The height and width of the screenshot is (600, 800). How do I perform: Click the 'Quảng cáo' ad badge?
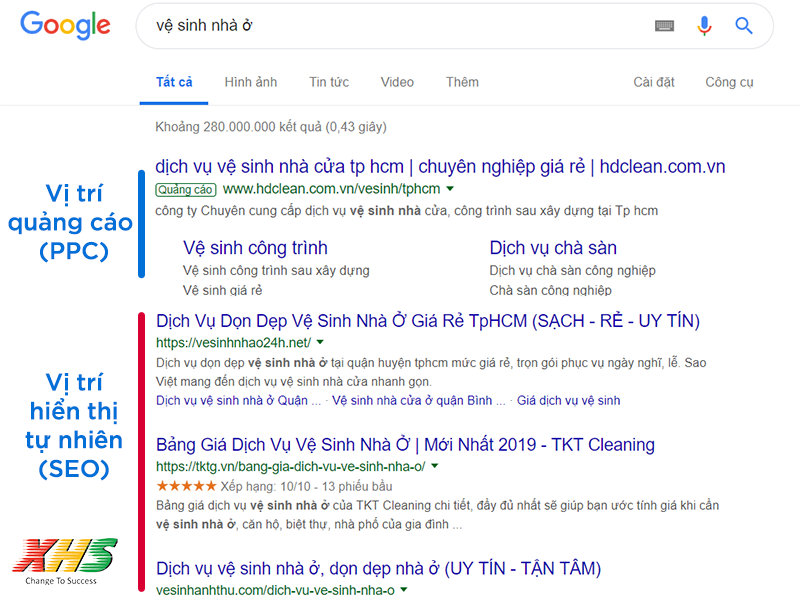tap(186, 190)
